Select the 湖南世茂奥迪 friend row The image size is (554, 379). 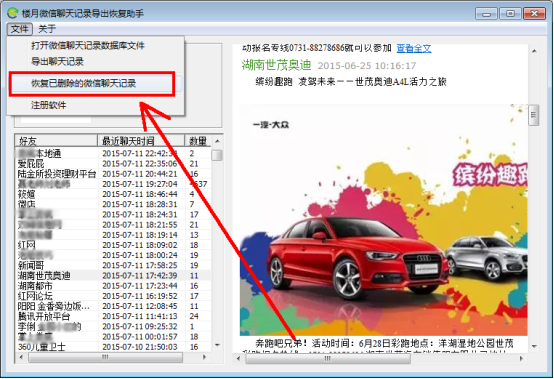(113, 276)
